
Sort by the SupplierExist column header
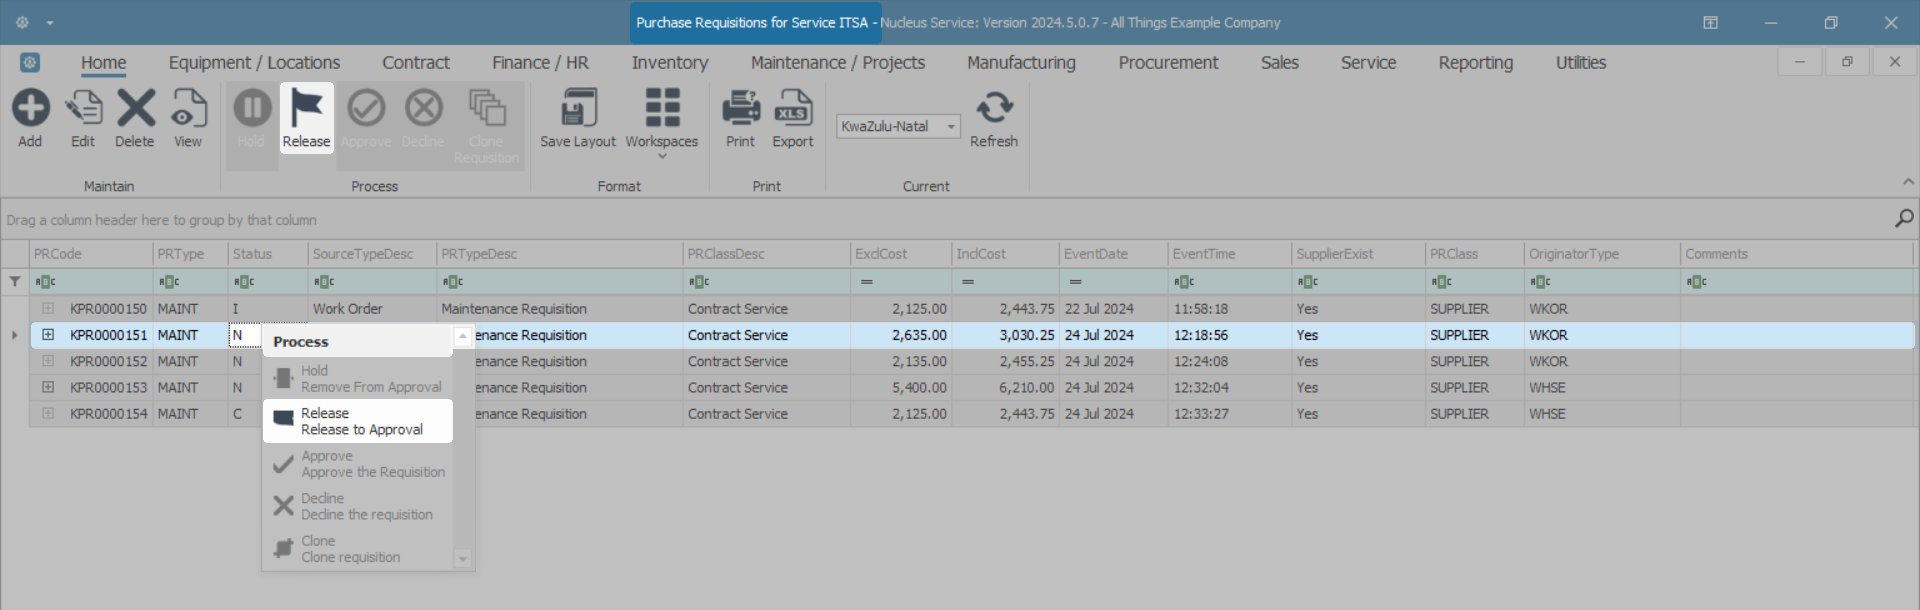tap(1358, 254)
